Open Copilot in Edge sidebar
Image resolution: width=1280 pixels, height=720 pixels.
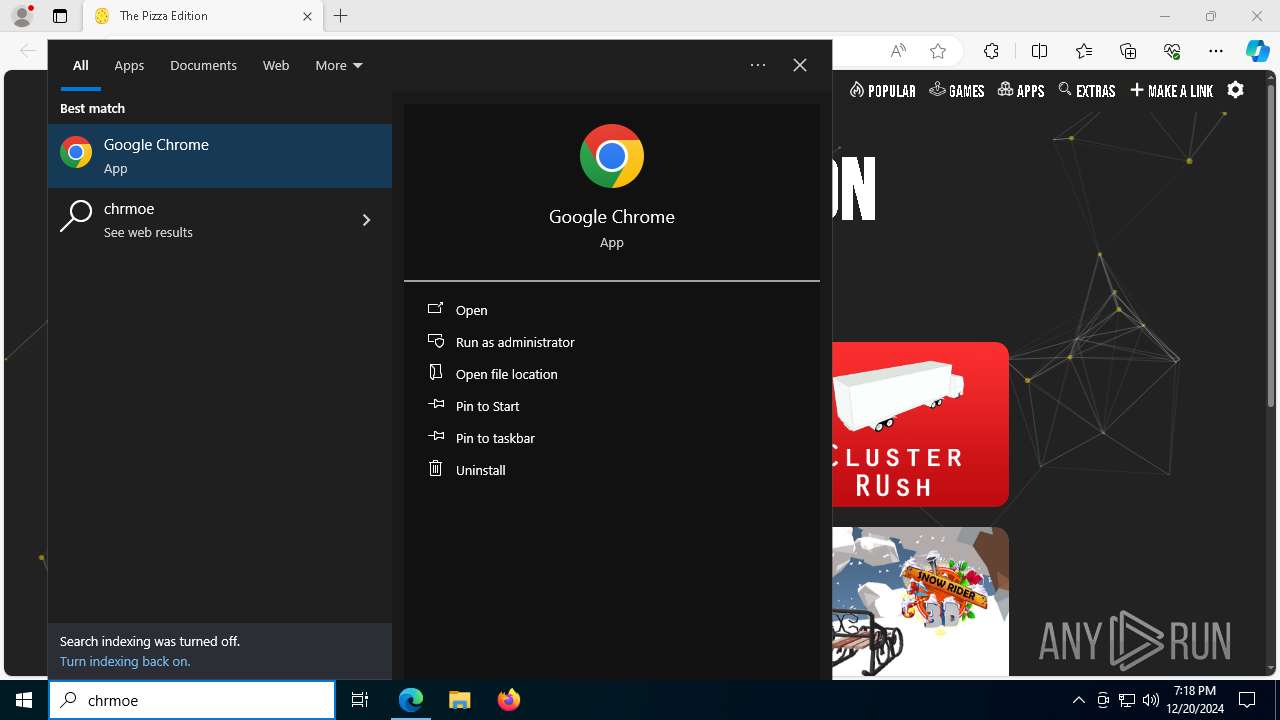tap(1258, 51)
